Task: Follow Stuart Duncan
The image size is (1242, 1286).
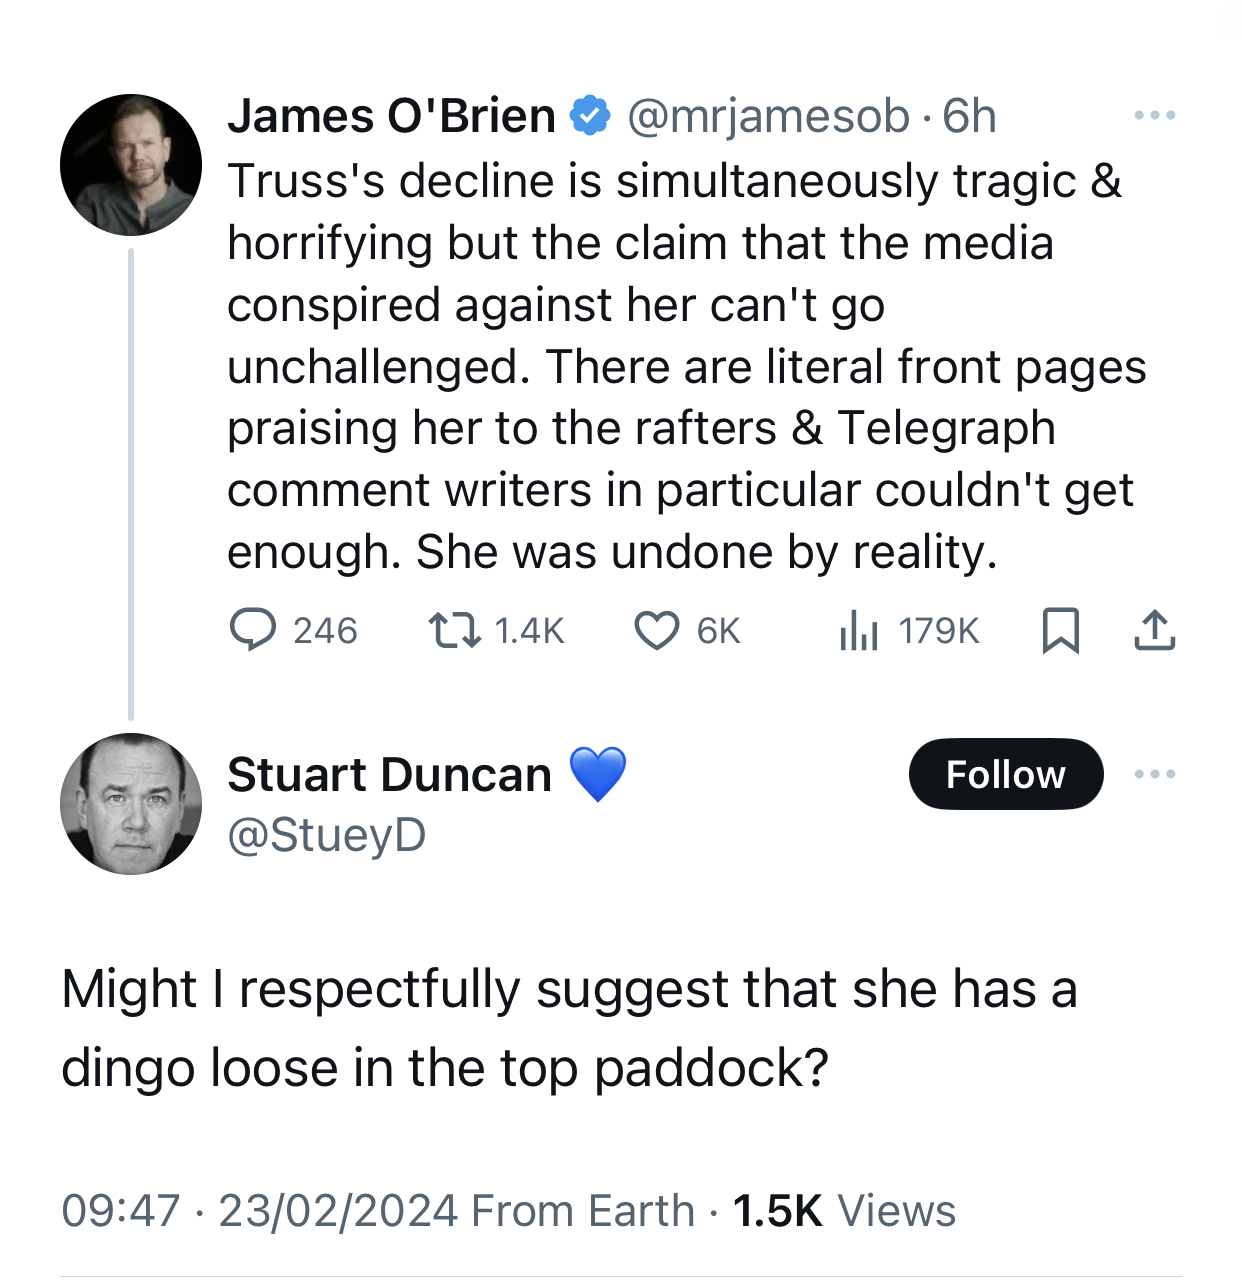Action: click(x=1005, y=774)
